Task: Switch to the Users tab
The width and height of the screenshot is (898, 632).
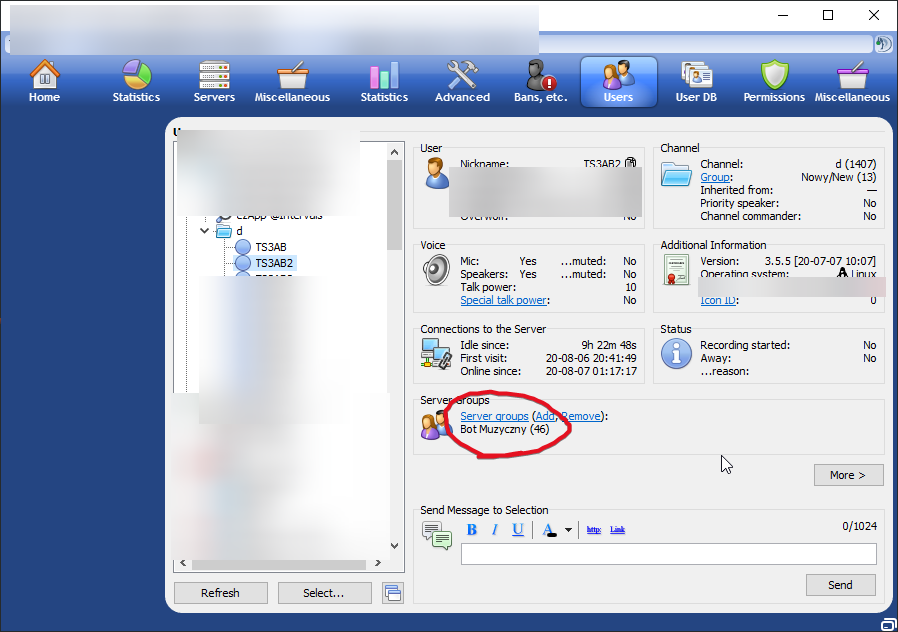Action: [618, 82]
